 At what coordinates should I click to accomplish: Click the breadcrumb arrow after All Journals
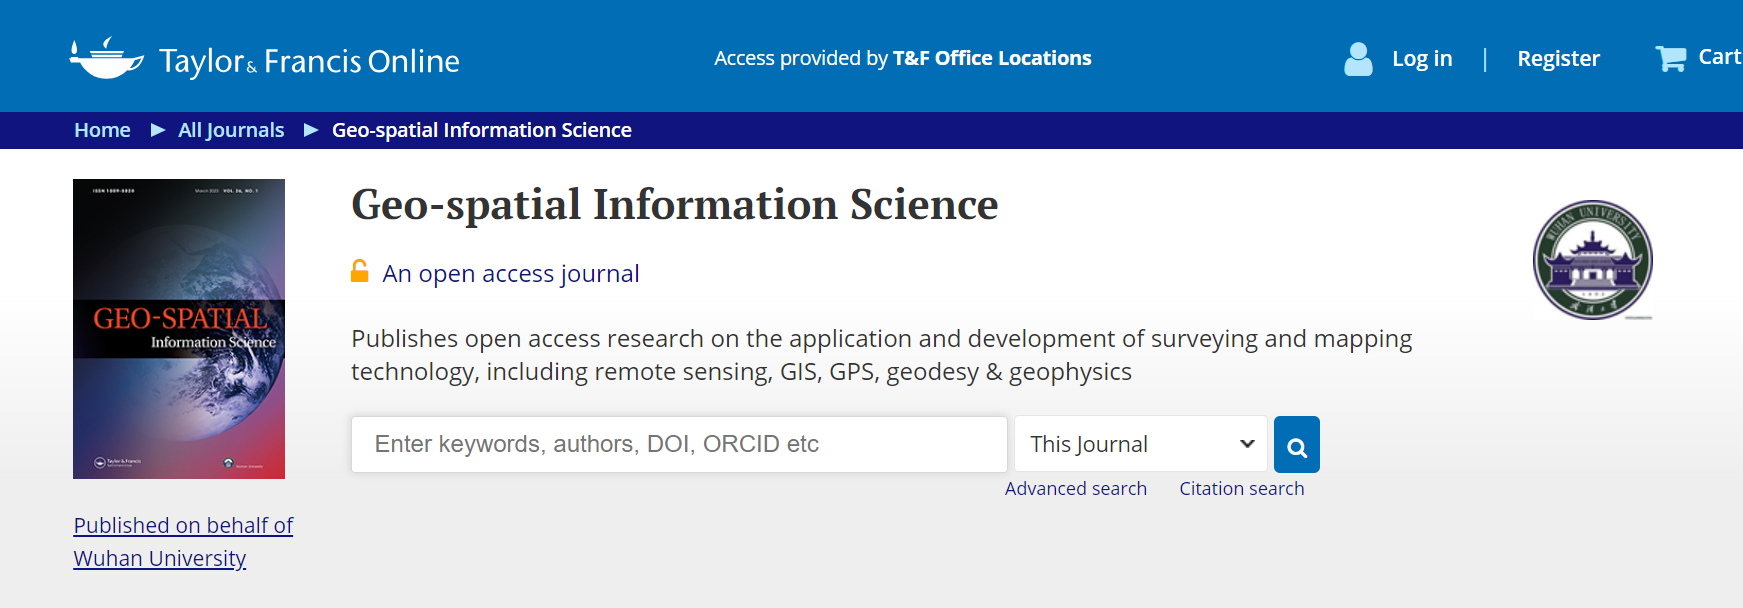click(x=310, y=130)
